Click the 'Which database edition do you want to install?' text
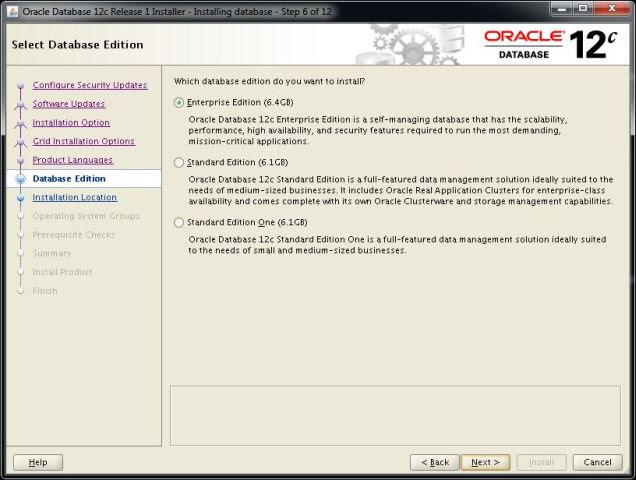 (269, 81)
